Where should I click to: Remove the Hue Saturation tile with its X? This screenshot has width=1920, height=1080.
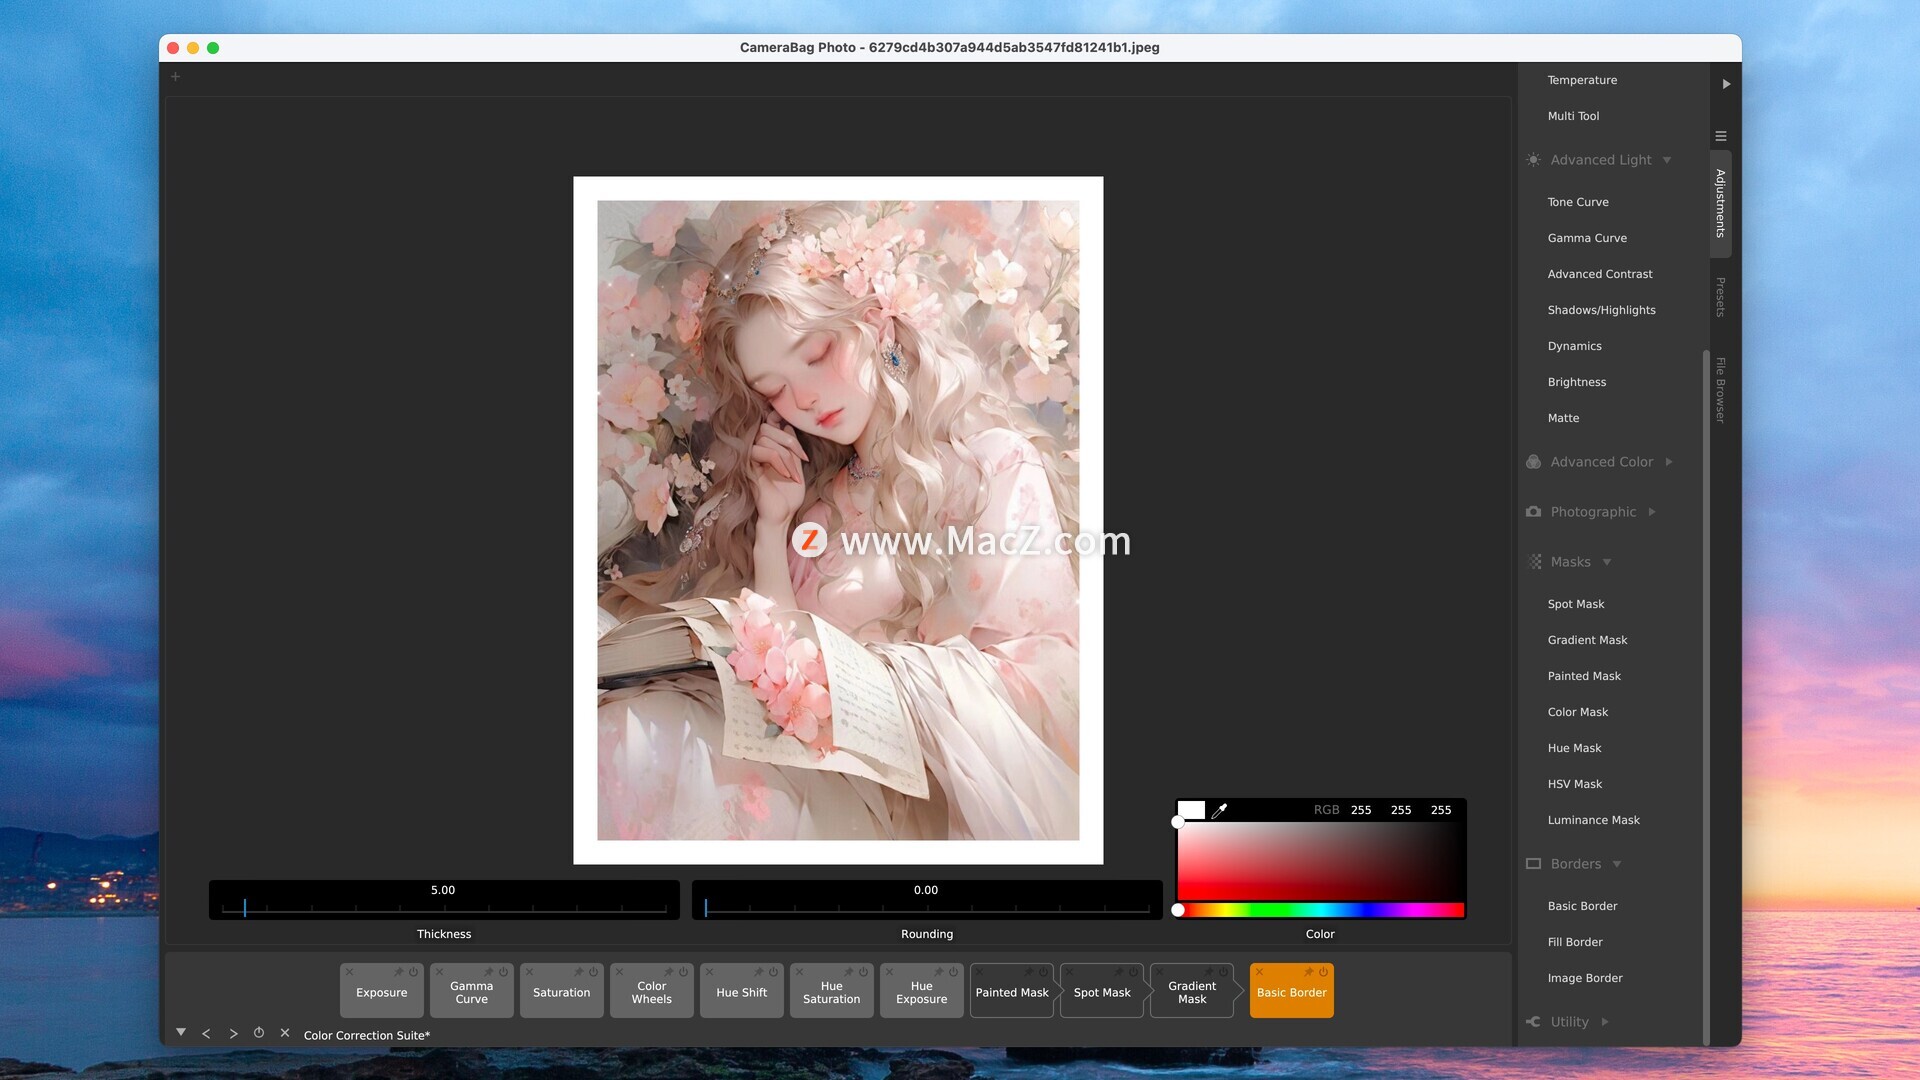[x=799, y=972]
